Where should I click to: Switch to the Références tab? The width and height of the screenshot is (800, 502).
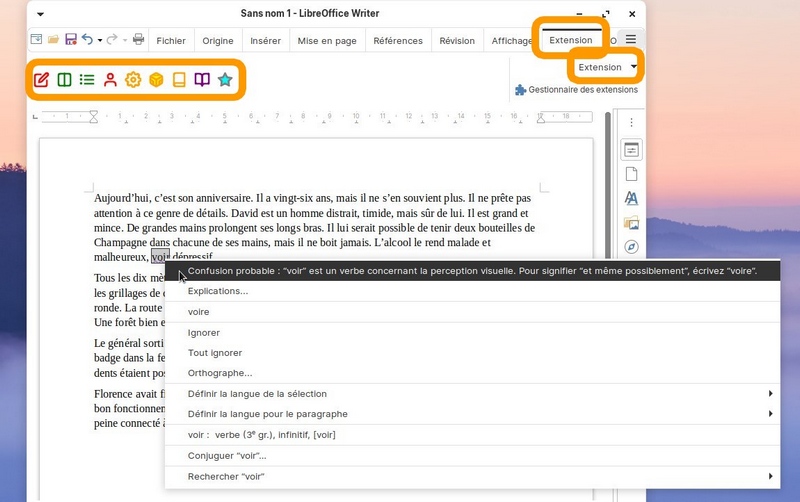(x=398, y=41)
